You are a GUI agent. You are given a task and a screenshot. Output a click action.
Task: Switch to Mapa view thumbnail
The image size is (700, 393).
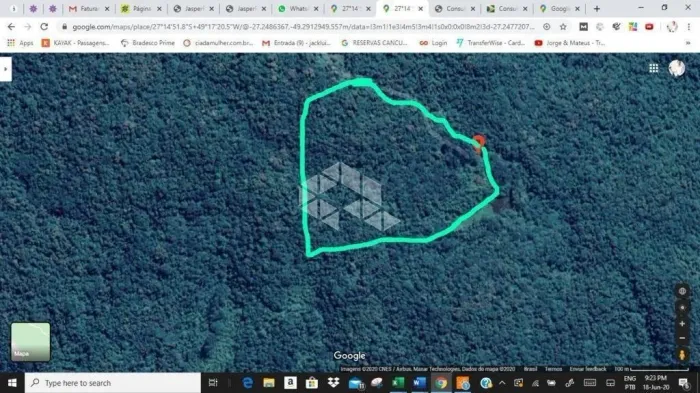point(30,342)
